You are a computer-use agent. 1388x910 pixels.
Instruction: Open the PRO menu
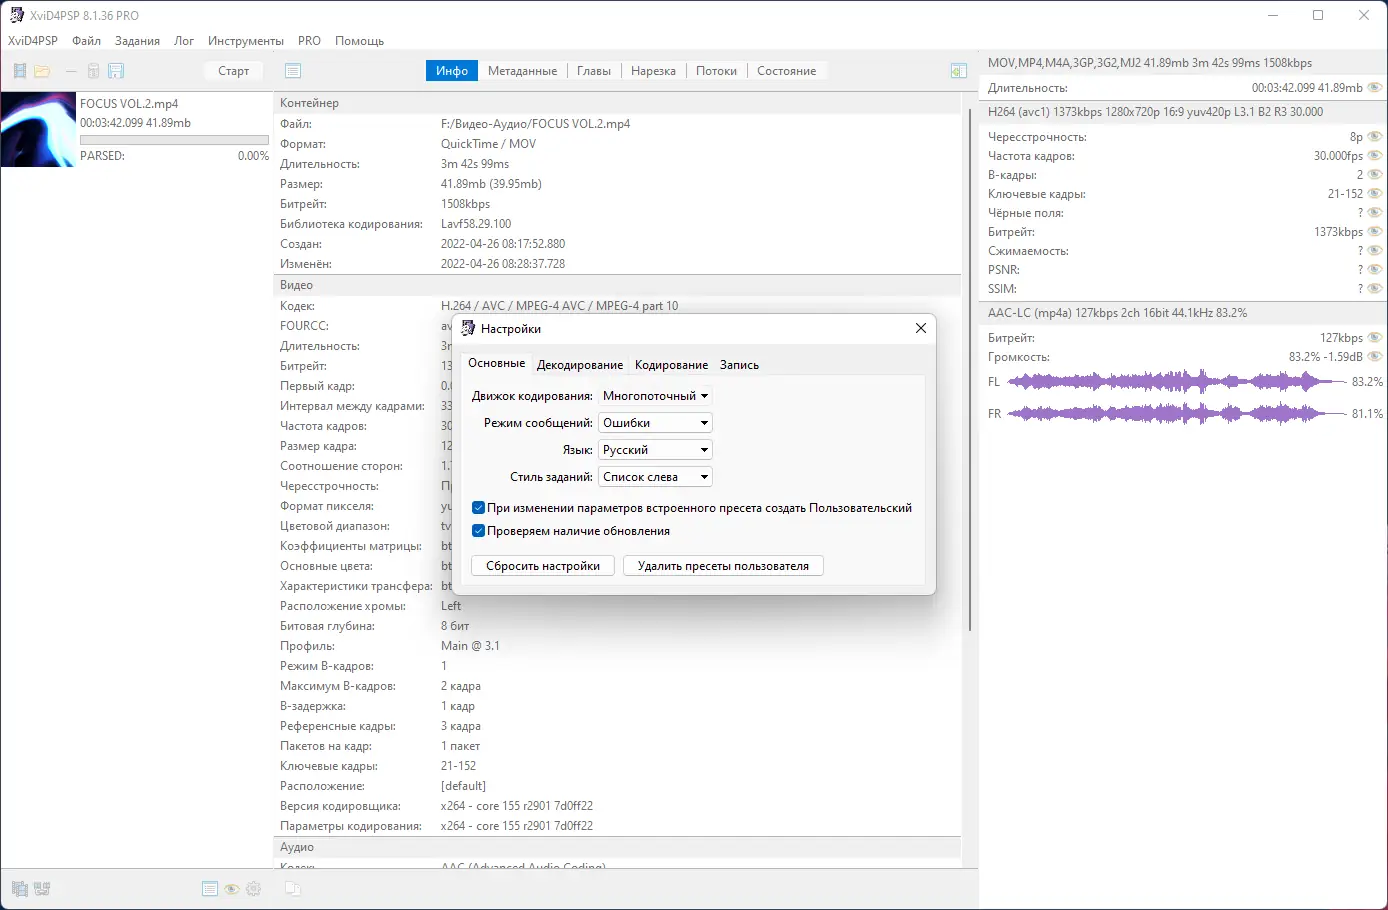point(310,41)
